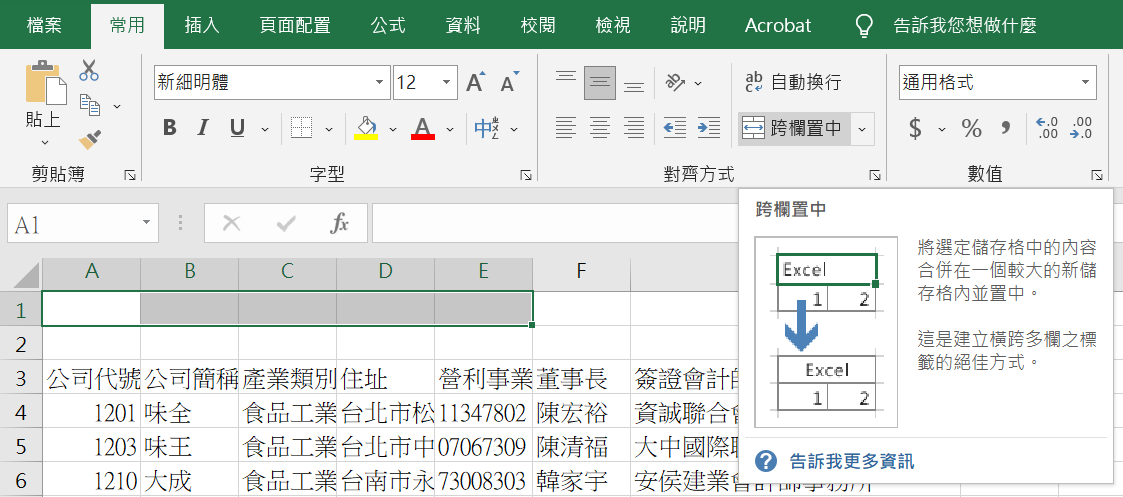Click the red font color A icon
Screen dimensions: 1123x497
(x=423, y=128)
